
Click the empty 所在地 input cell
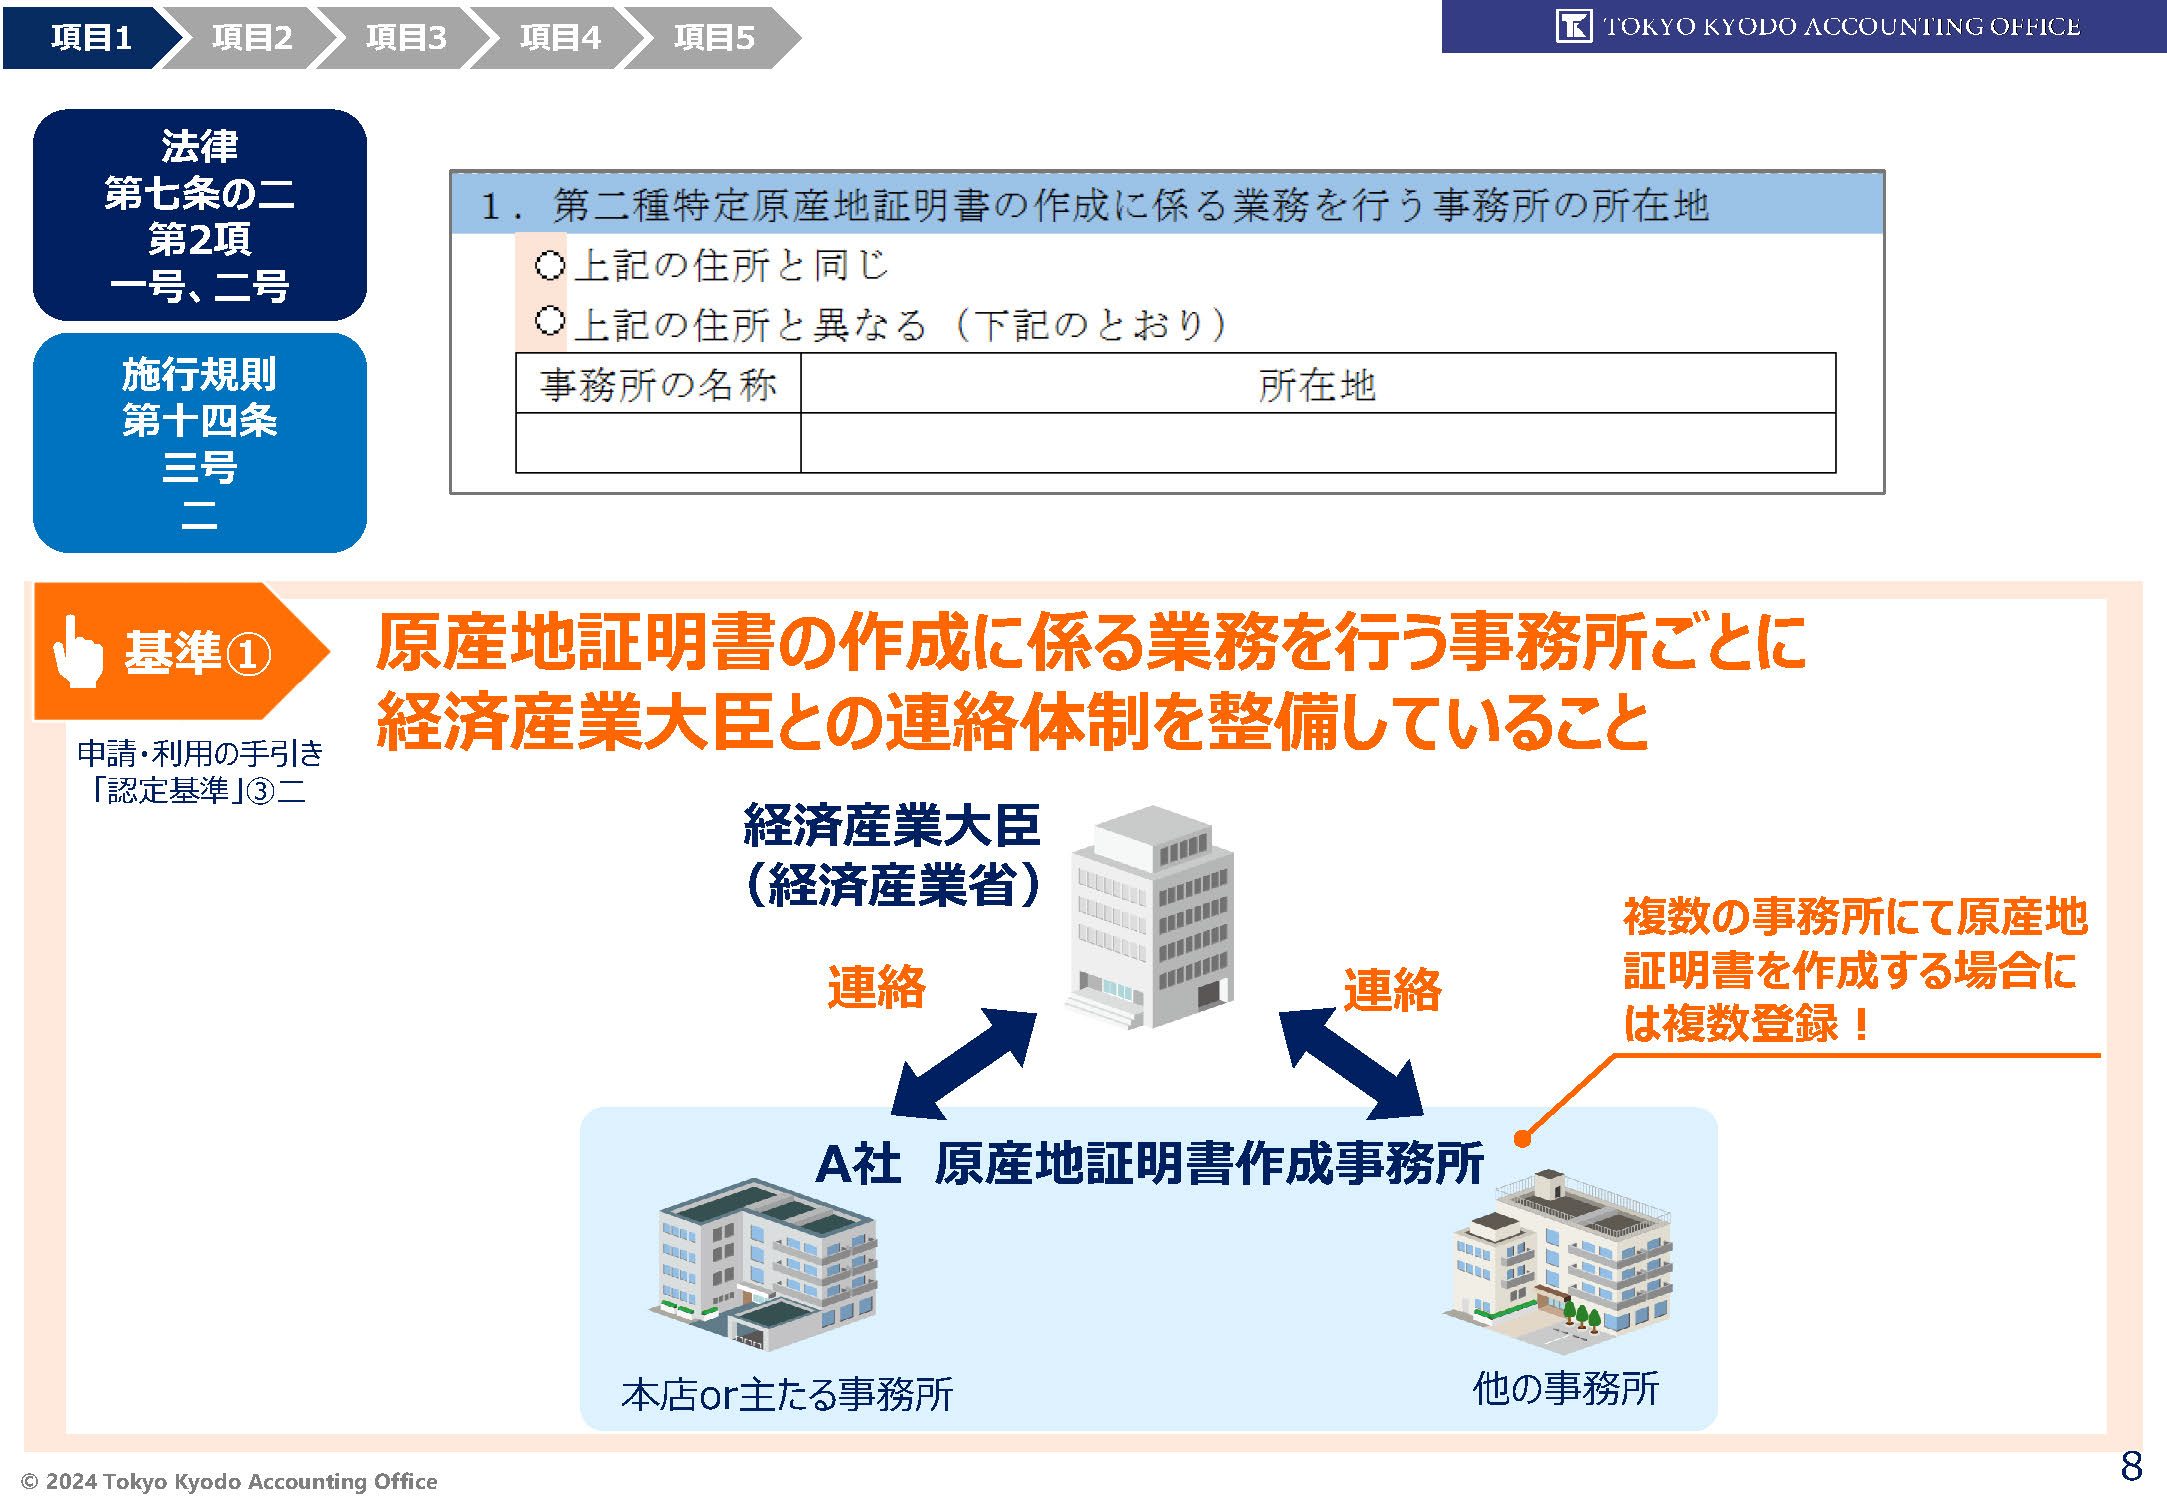pos(1317,443)
